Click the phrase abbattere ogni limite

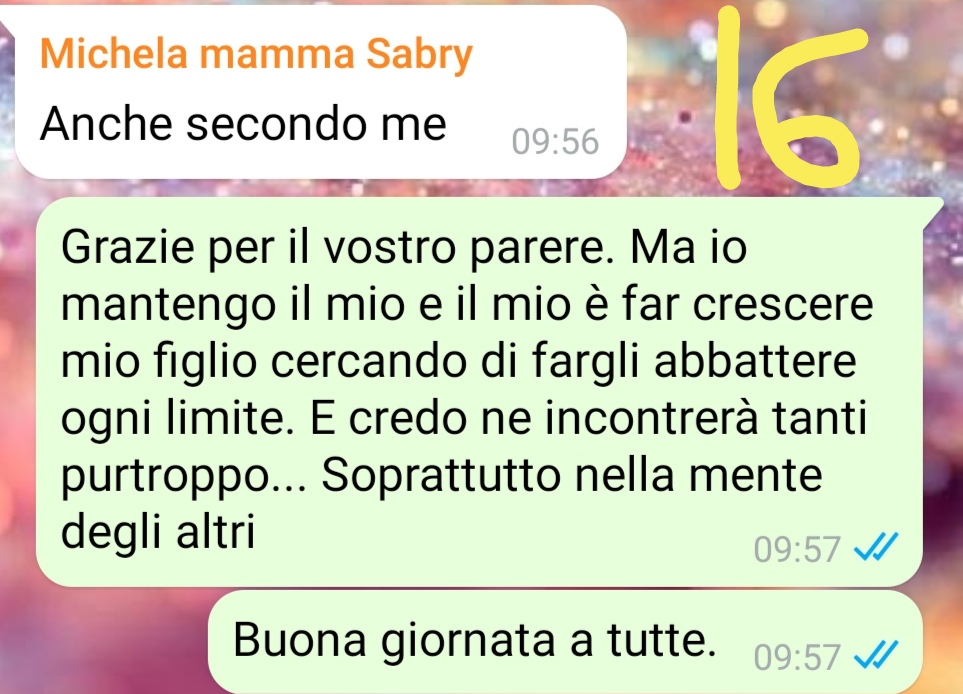tap(459, 389)
